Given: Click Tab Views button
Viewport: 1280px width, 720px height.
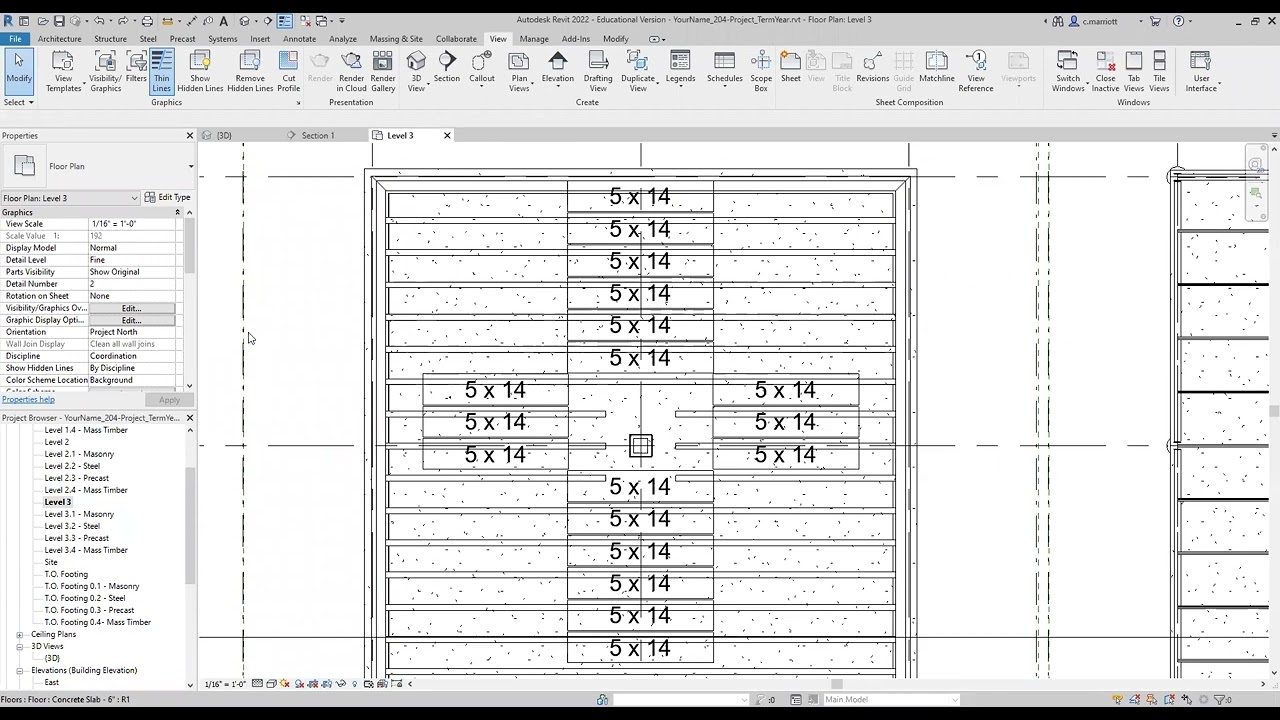Looking at the screenshot, I should (1134, 70).
